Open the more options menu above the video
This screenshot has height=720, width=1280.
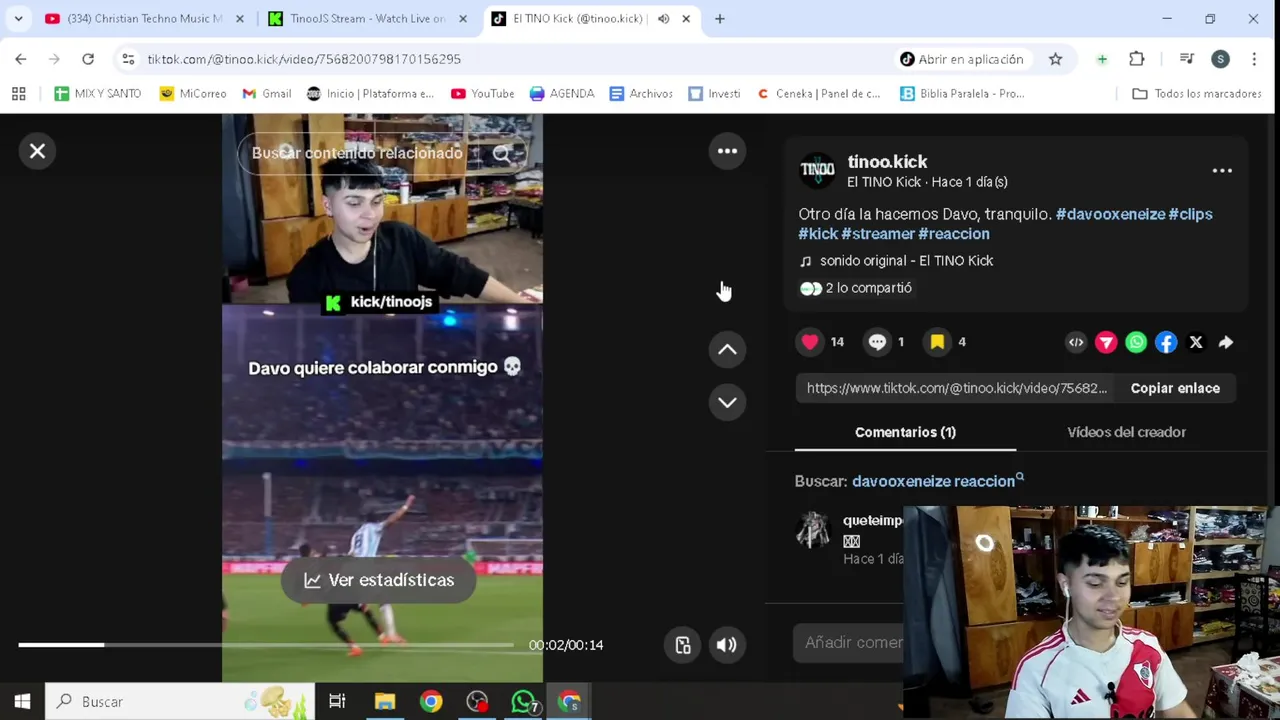pos(727,151)
